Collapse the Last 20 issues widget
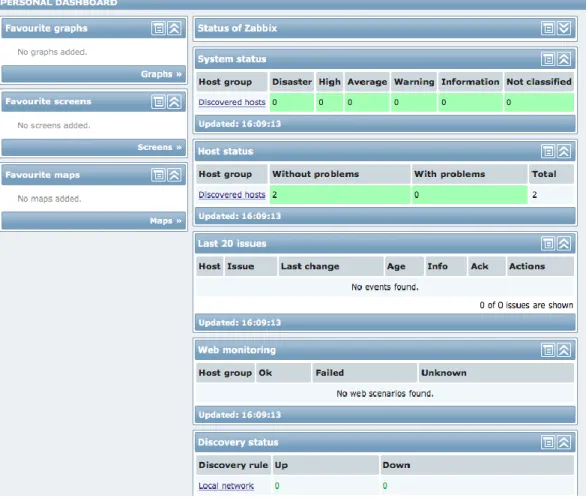This screenshot has height=498, width=586. click(x=564, y=244)
